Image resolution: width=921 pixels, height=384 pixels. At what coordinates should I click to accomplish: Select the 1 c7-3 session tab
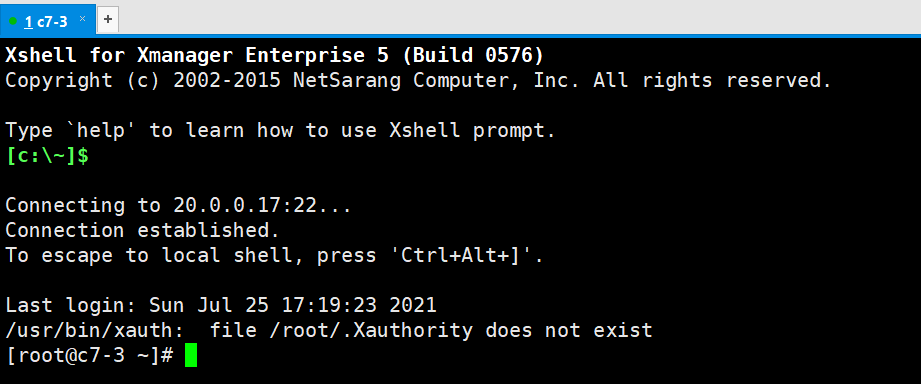pyautogui.click(x=47, y=21)
